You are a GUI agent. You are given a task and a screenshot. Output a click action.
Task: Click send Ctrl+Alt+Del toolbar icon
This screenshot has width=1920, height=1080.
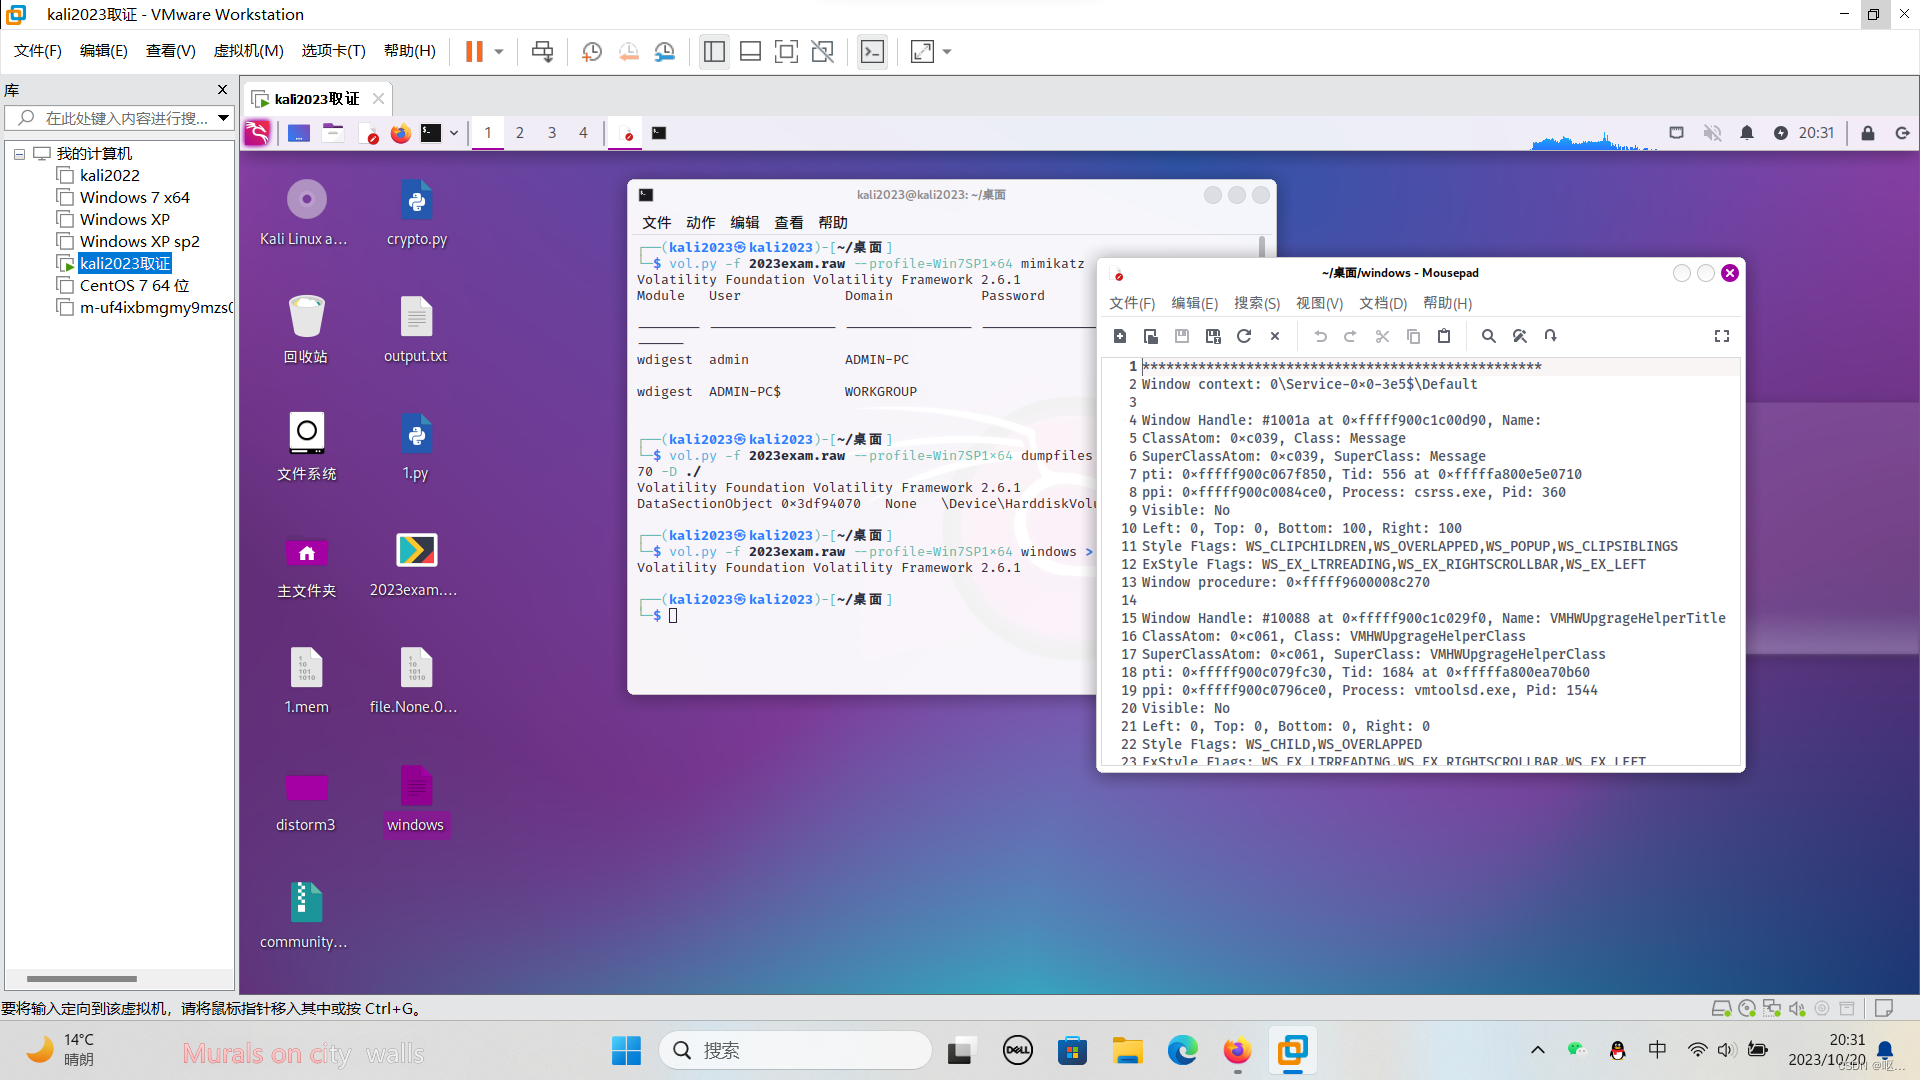542,52
